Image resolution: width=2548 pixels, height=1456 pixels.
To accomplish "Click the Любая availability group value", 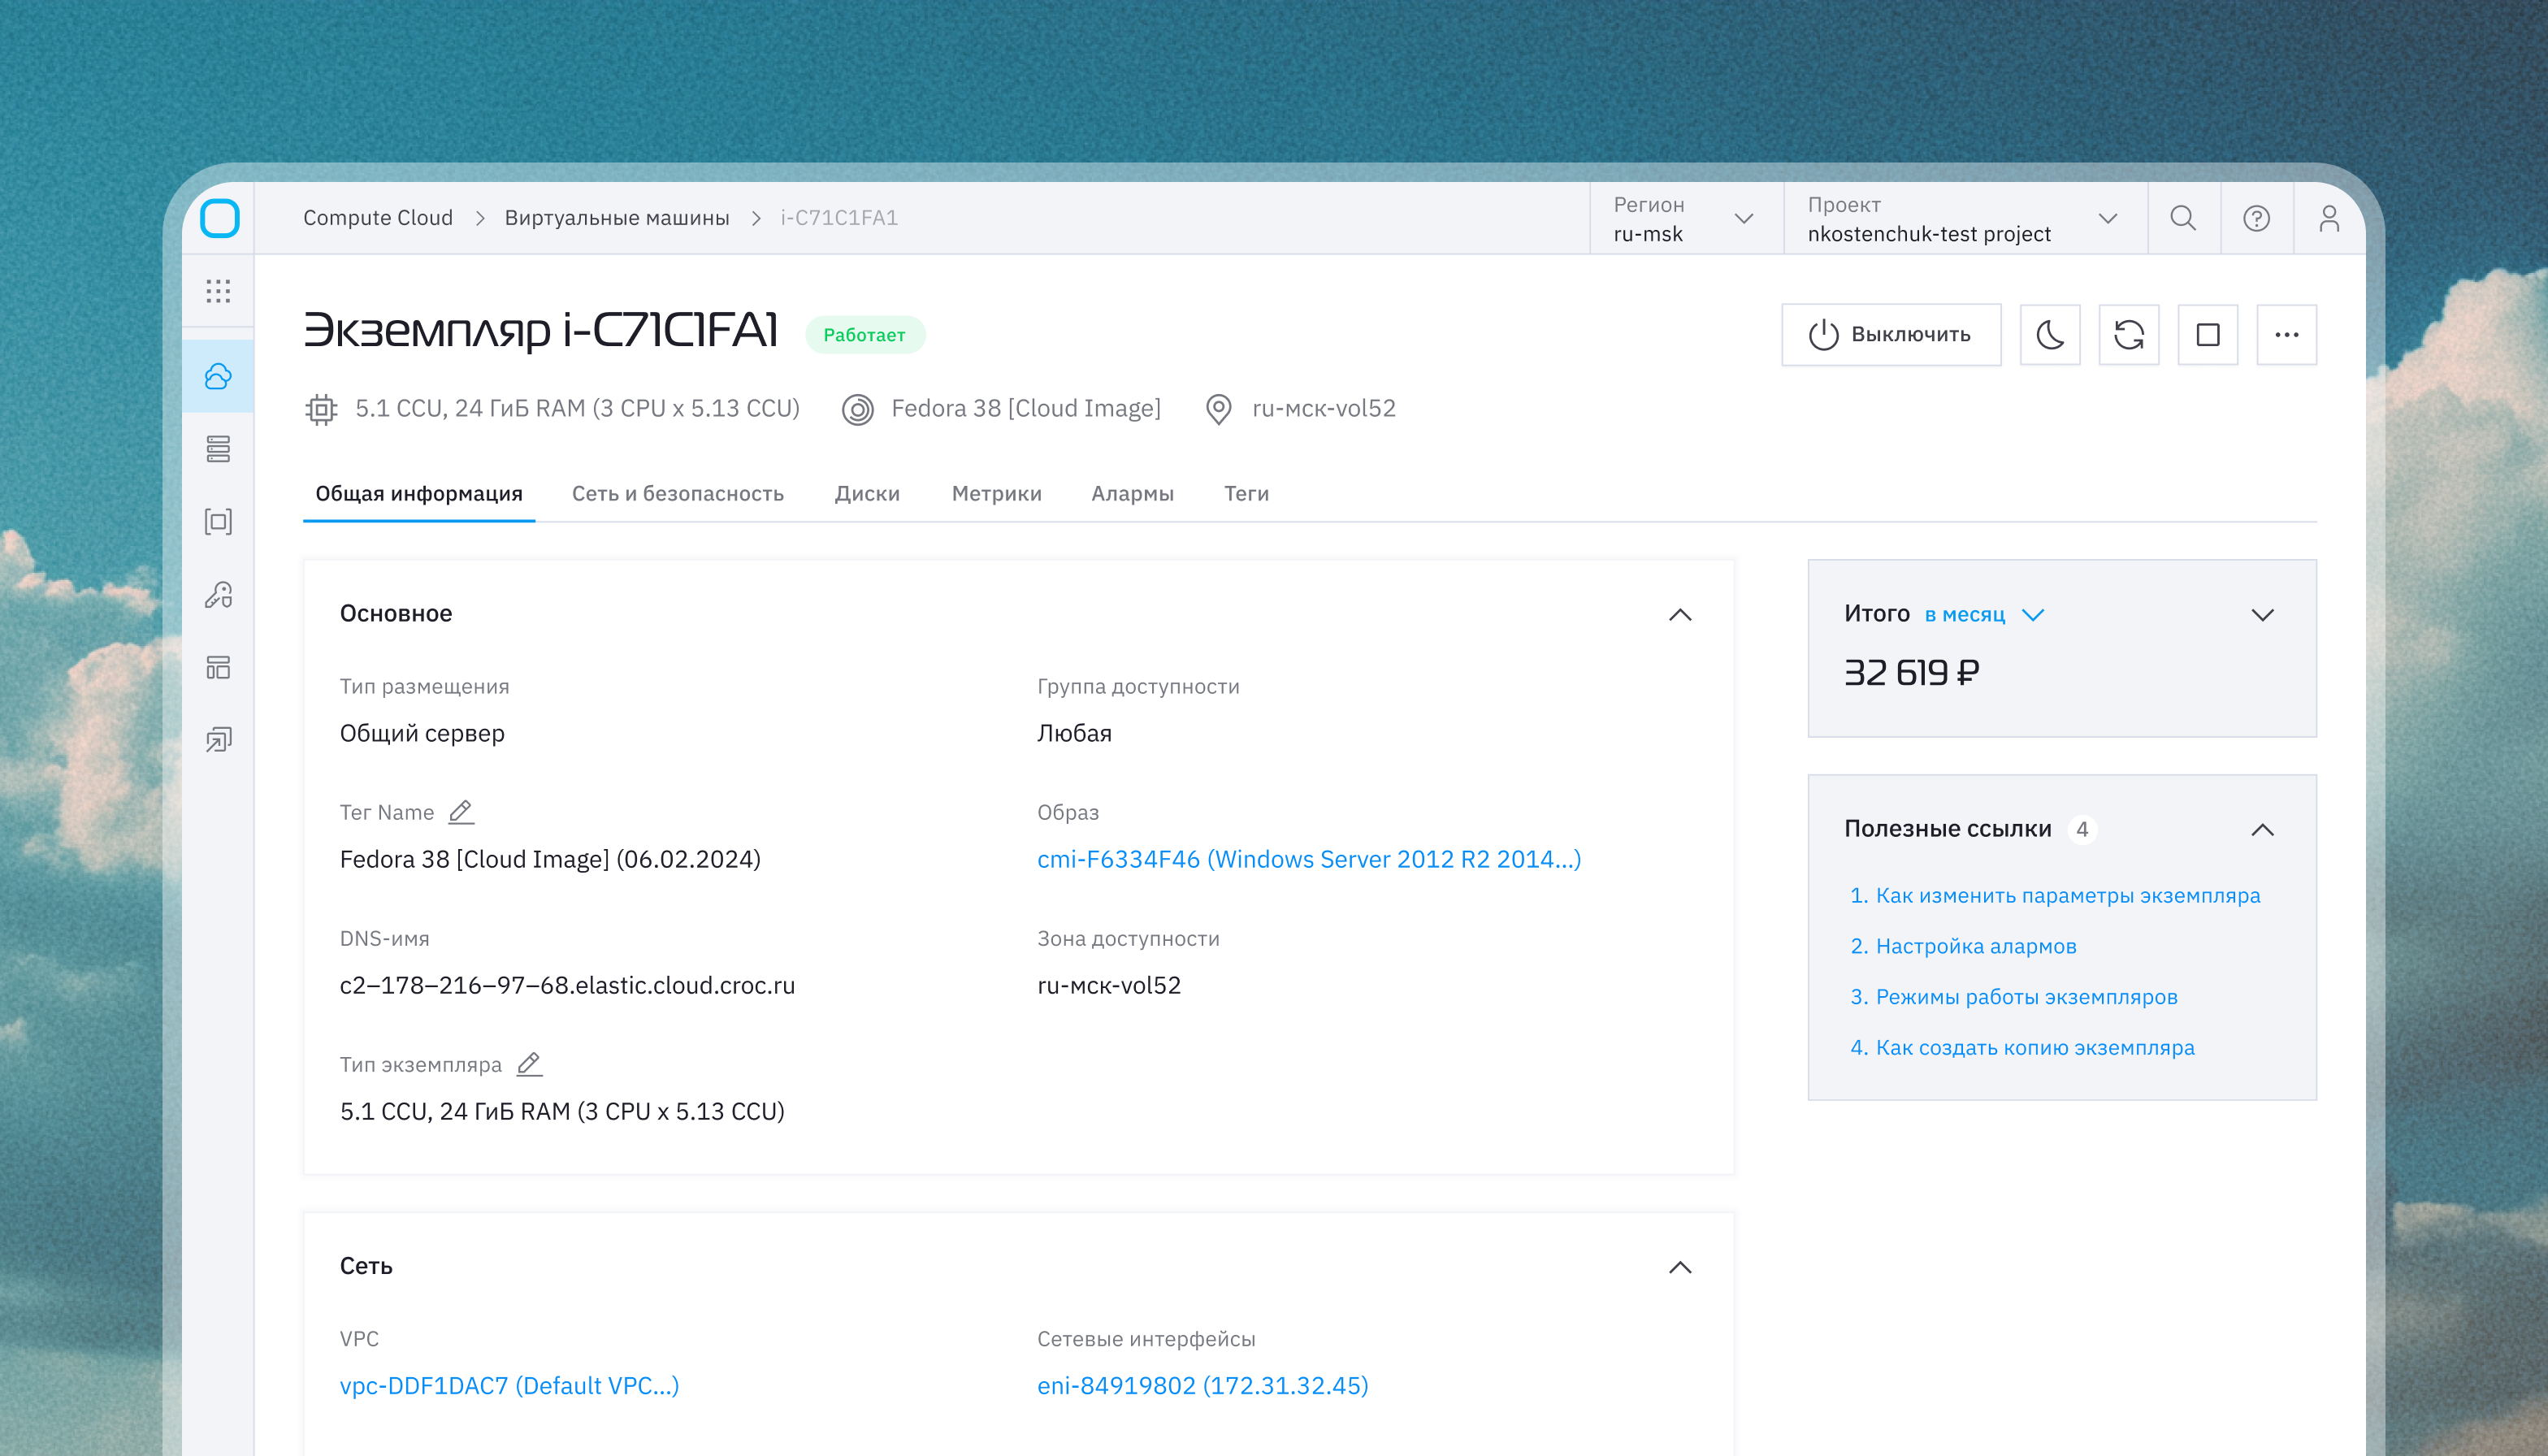I will point(1074,733).
